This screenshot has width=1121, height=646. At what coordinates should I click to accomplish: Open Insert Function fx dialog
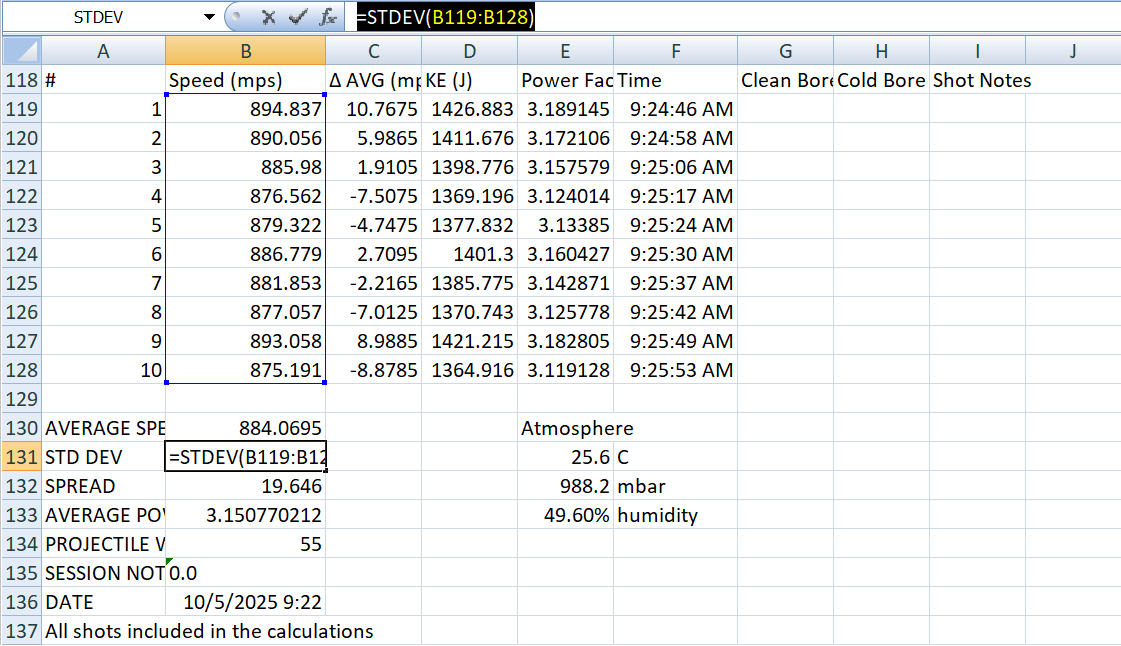coord(327,17)
